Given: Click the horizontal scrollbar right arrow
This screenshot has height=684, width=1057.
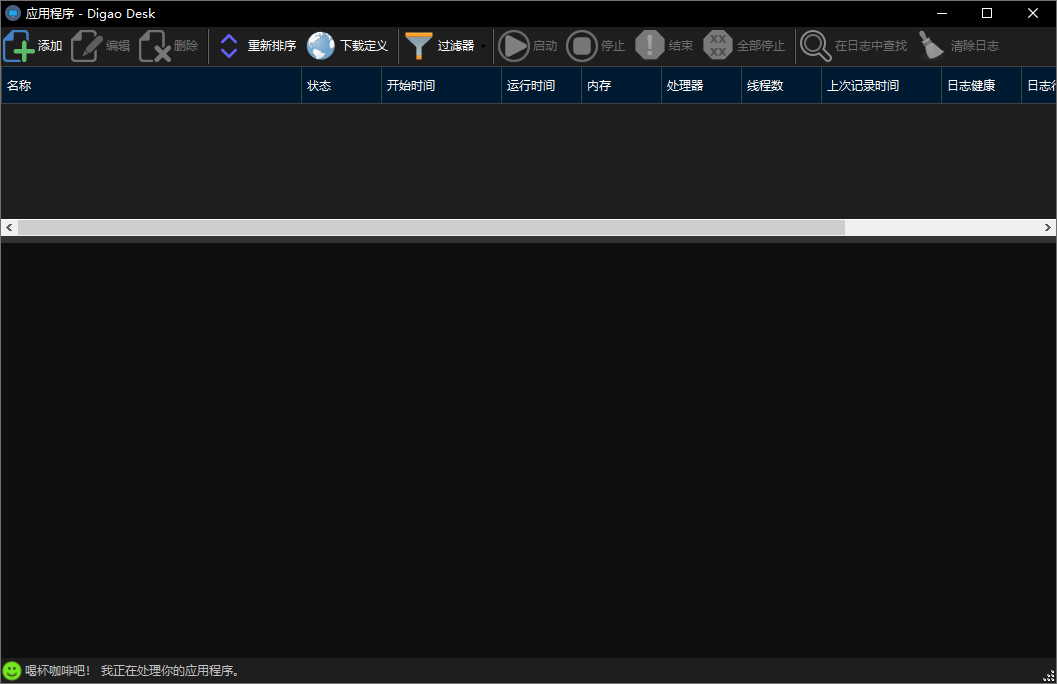Looking at the screenshot, I should coord(1048,228).
